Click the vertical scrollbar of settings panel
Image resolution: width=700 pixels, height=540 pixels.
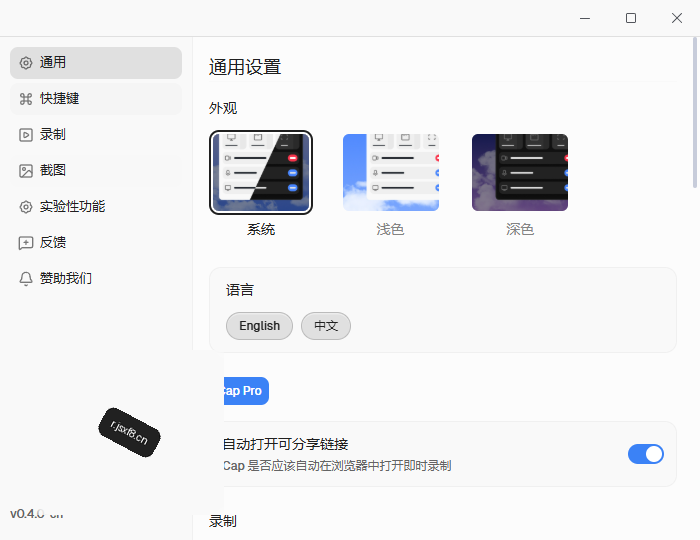click(695, 112)
